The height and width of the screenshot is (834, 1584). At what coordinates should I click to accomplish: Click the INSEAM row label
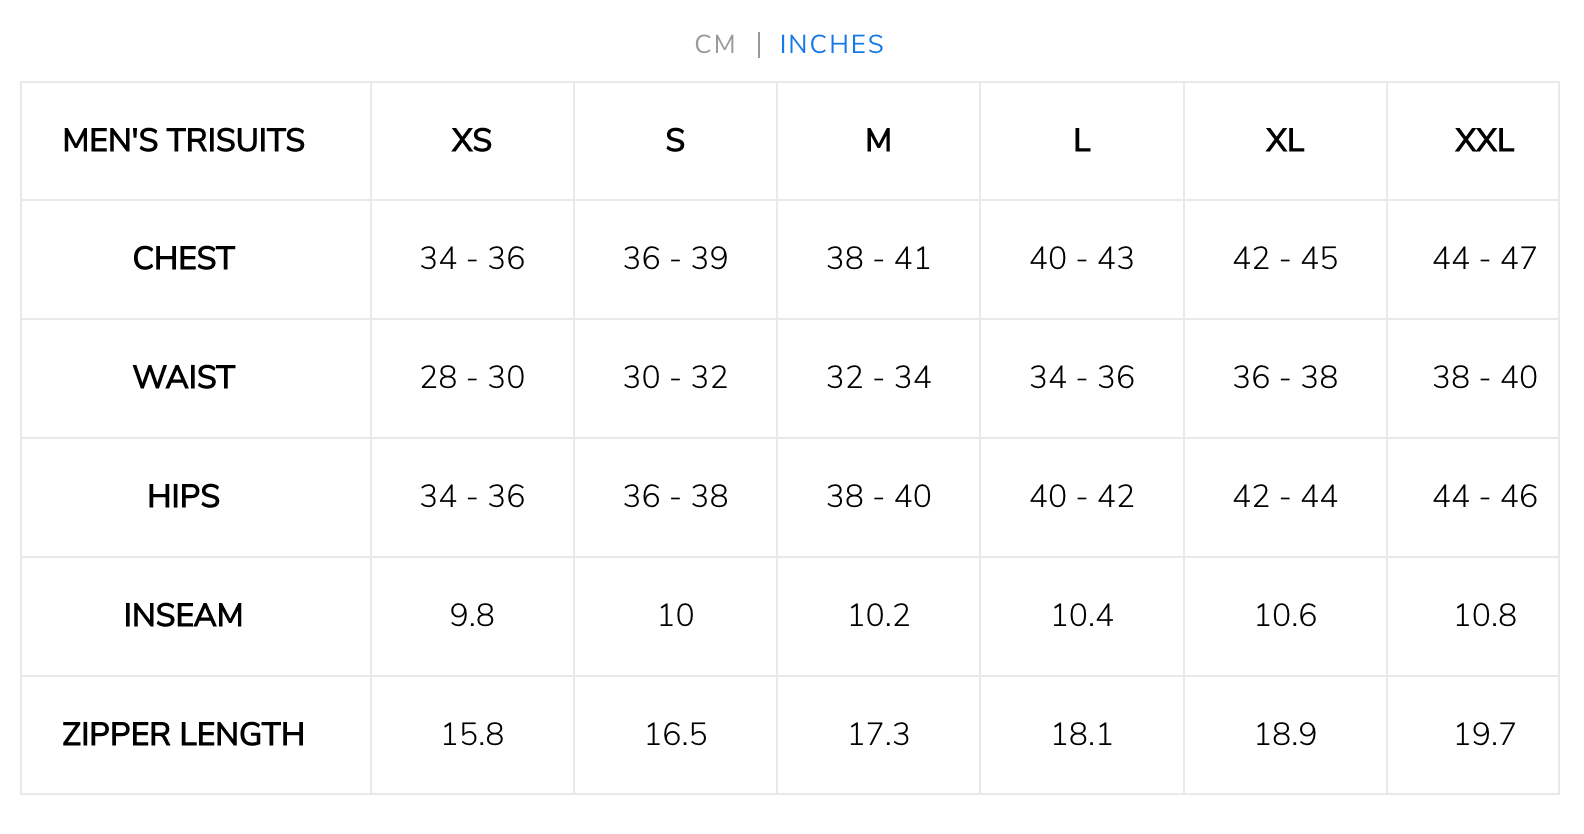(x=183, y=616)
